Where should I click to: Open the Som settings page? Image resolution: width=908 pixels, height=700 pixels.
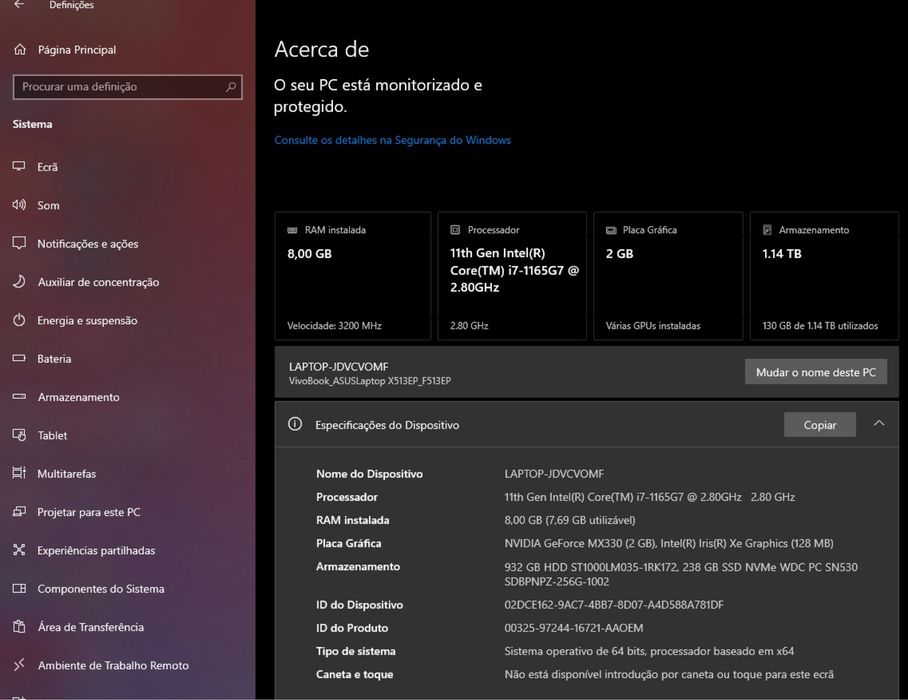[x=48, y=206]
